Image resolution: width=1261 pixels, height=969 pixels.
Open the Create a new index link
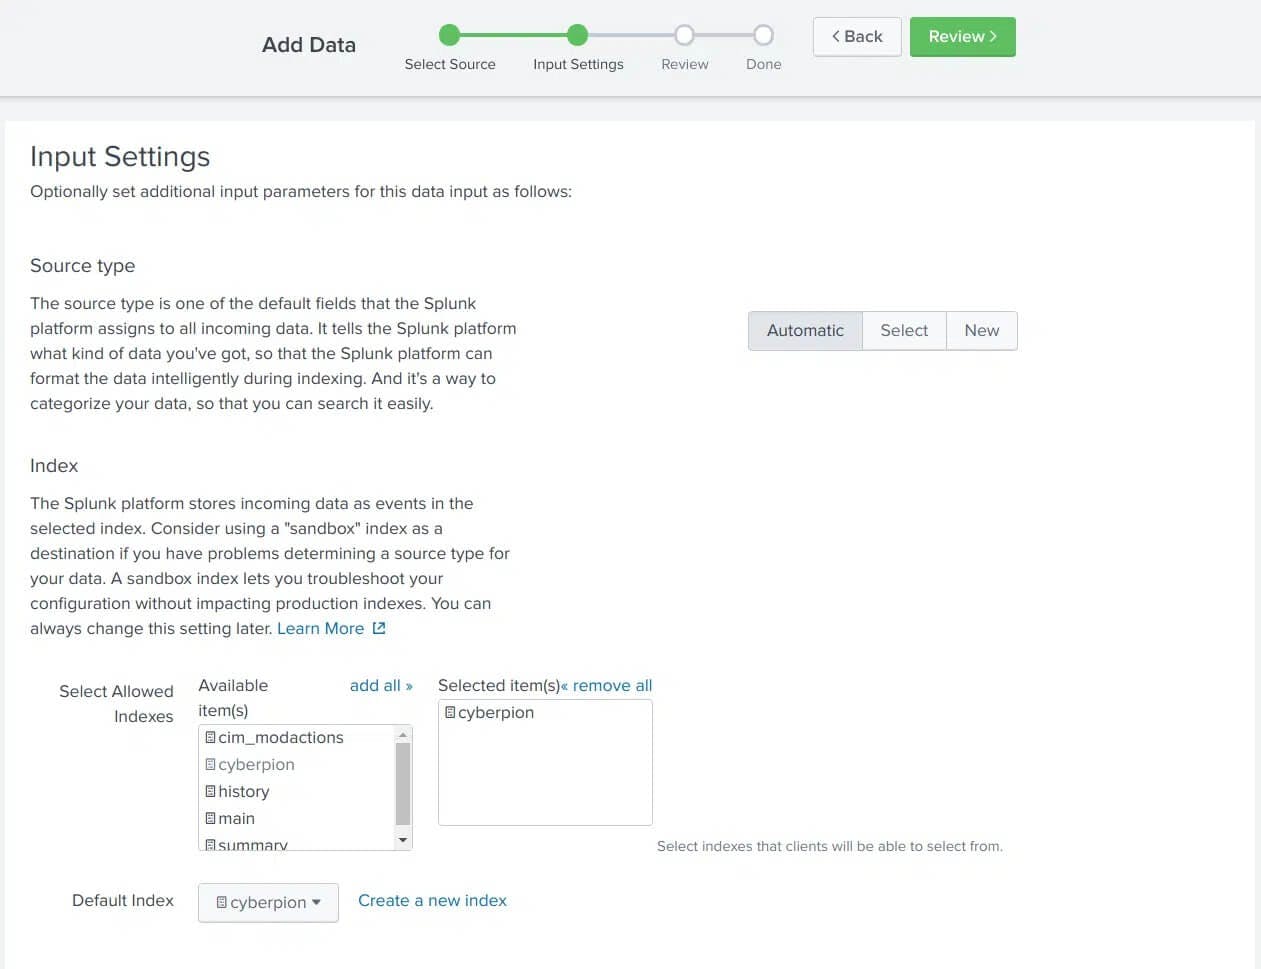432,900
